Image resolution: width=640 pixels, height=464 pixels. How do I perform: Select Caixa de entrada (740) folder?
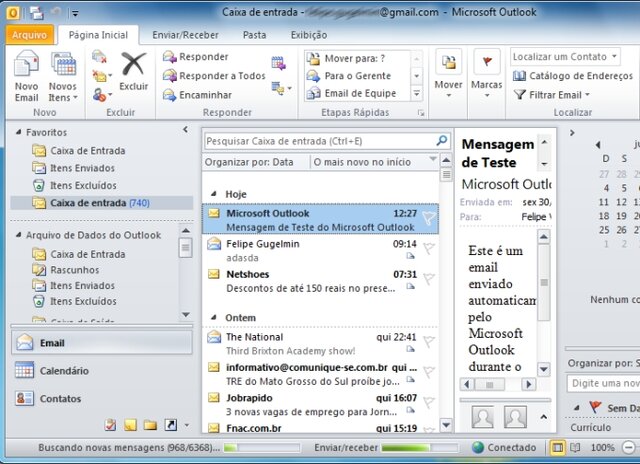point(101,203)
